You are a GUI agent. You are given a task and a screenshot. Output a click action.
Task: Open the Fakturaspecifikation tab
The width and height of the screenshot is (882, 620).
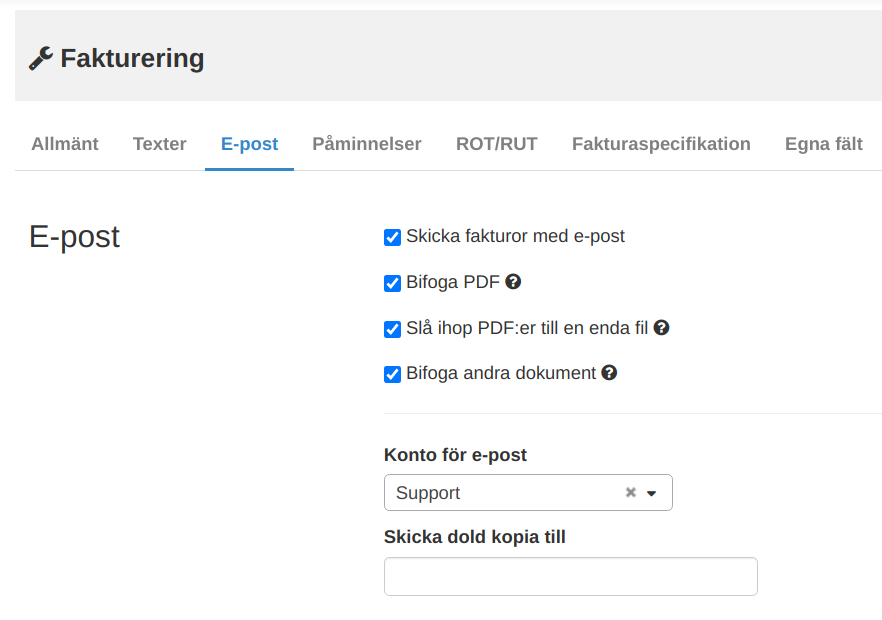pos(661,144)
